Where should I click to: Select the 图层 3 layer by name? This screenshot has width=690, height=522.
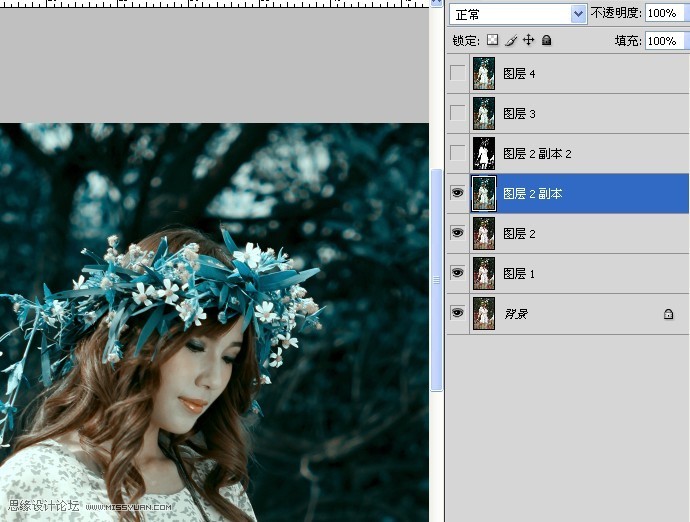pos(519,114)
